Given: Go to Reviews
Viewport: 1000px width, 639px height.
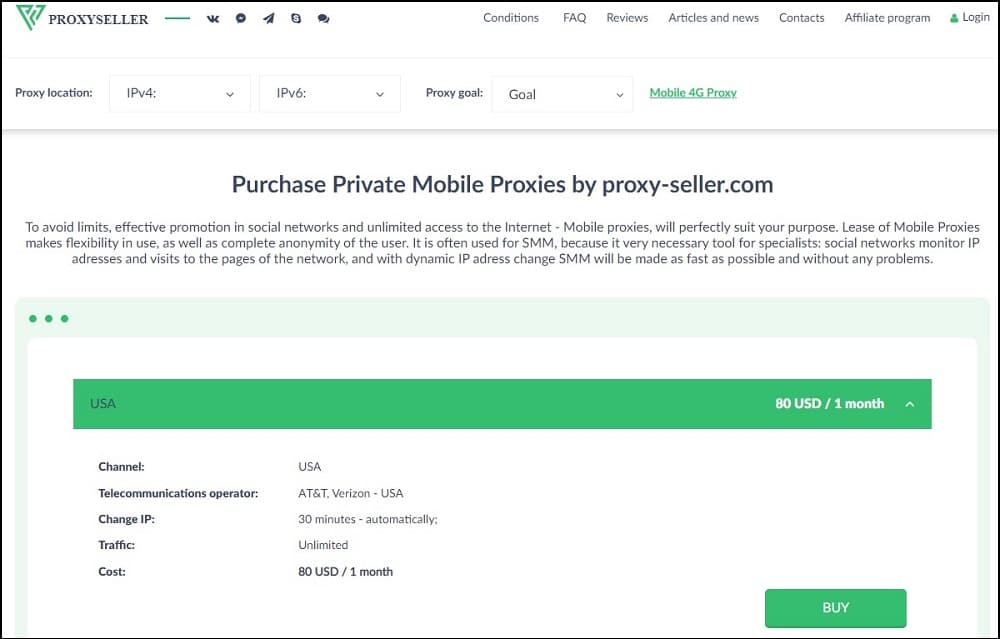Looking at the screenshot, I should [x=627, y=18].
